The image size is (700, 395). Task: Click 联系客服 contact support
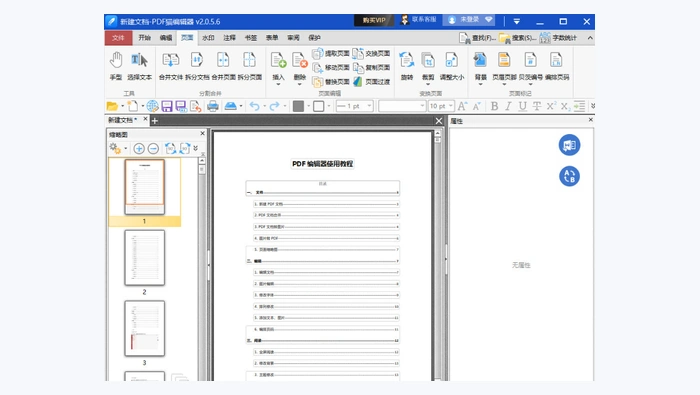point(419,20)
